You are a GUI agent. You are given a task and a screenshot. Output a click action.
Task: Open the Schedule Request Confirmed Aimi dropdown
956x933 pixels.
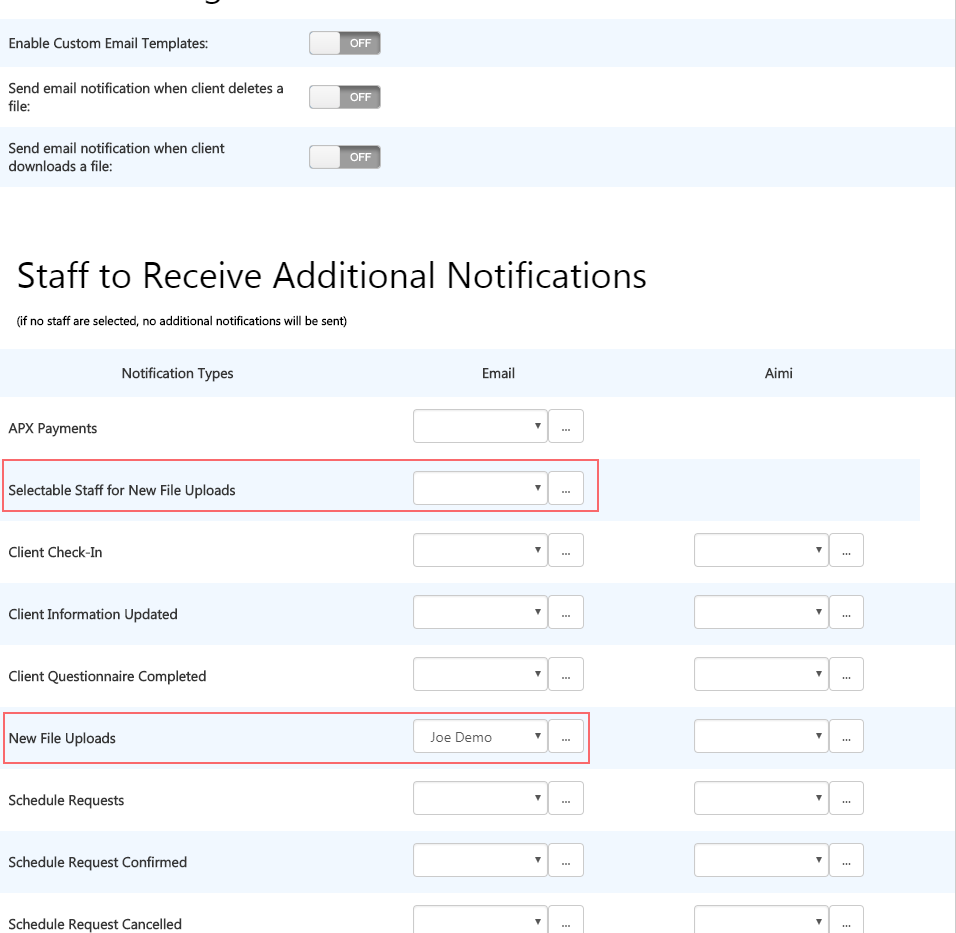(761, 860)
